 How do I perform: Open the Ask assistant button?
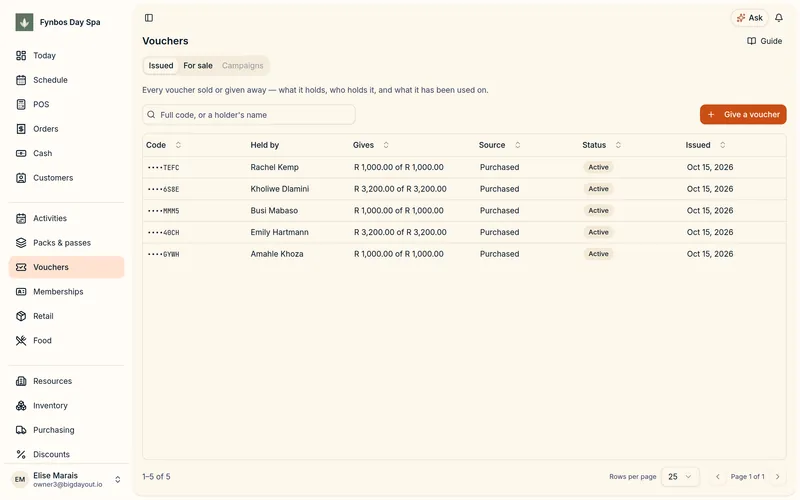pyautogui.click(x=749, y=18)
